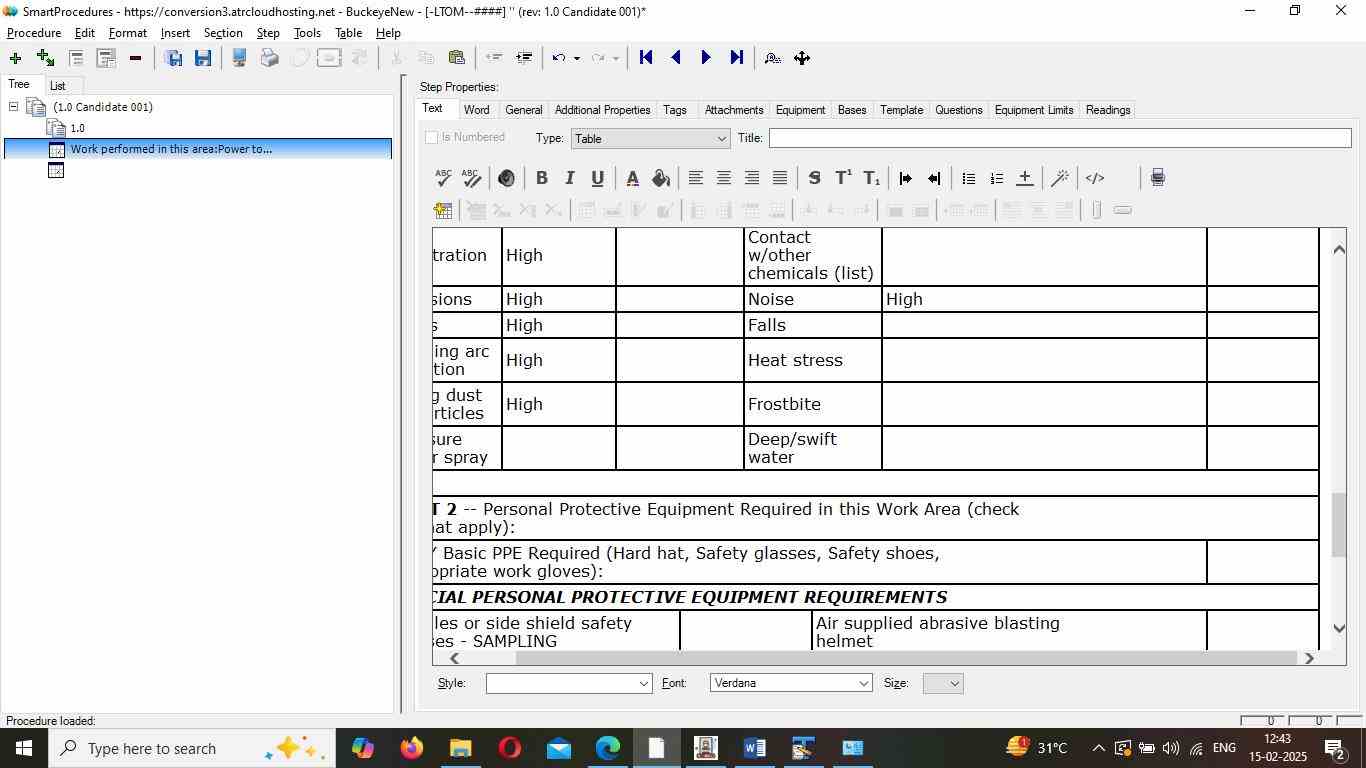Choose font color A icon
This screenshot has height=768, width=1366.
pyautogui.click(x=632, y=178)
